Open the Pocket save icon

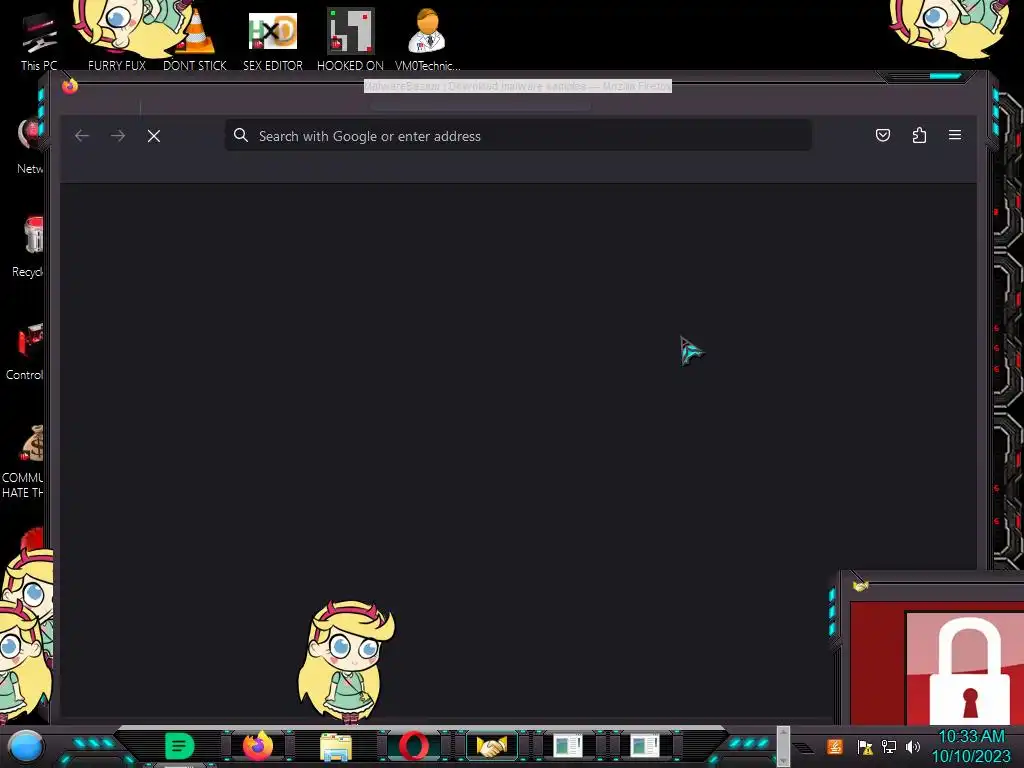pos(882,135)
